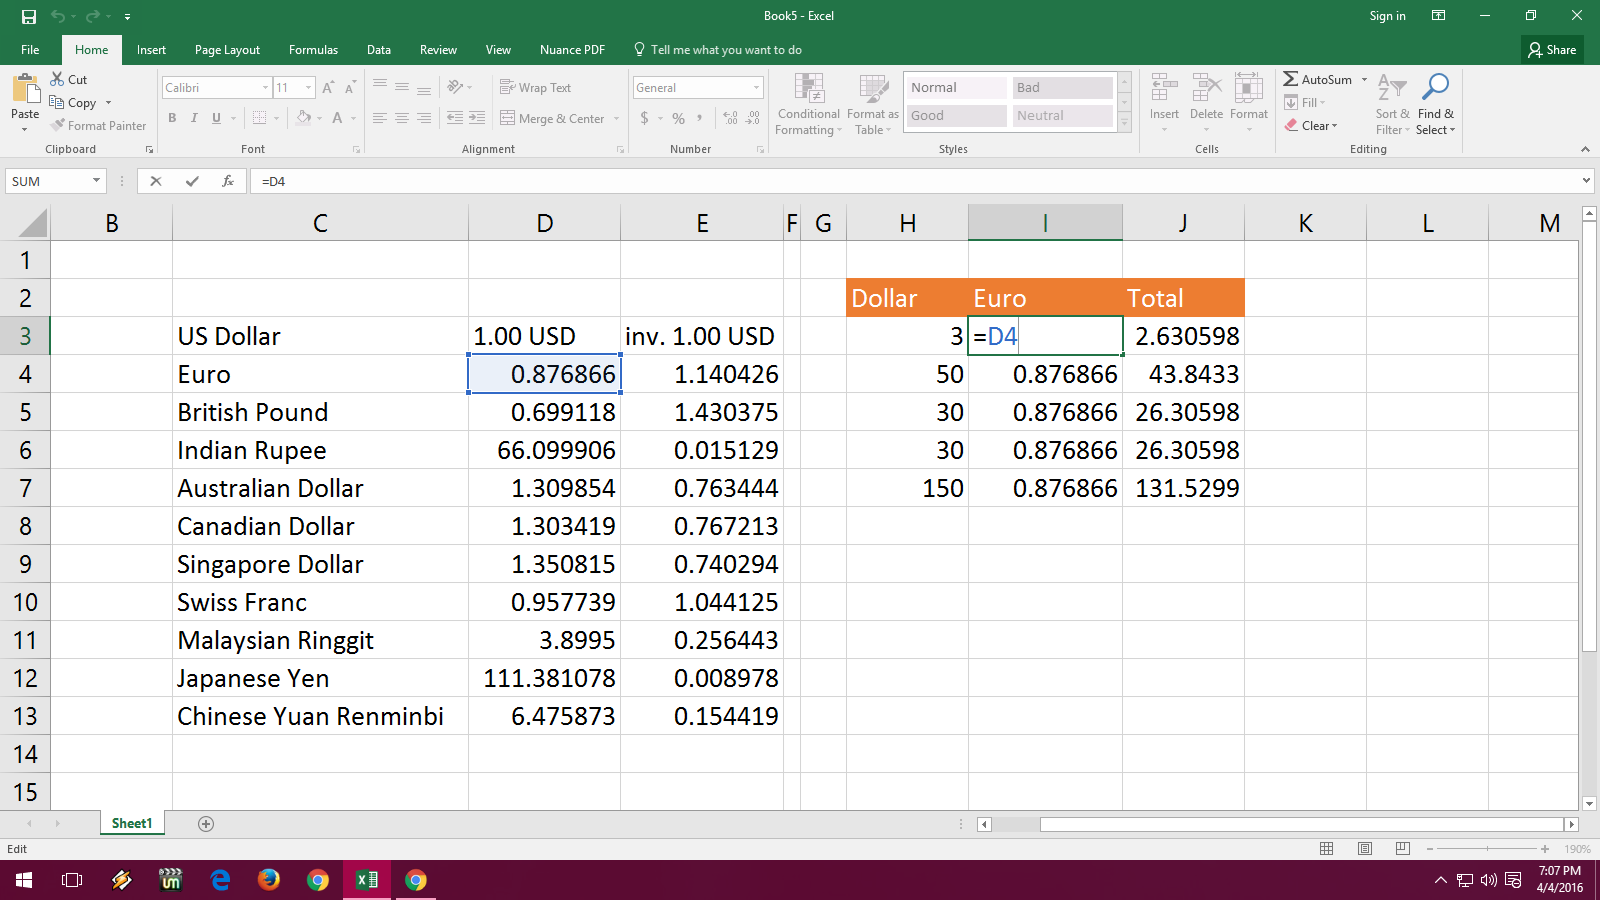Open the font size dropdown
Image resolution: width=1600 pixels, height=900 pixels.
click(305, 87)
